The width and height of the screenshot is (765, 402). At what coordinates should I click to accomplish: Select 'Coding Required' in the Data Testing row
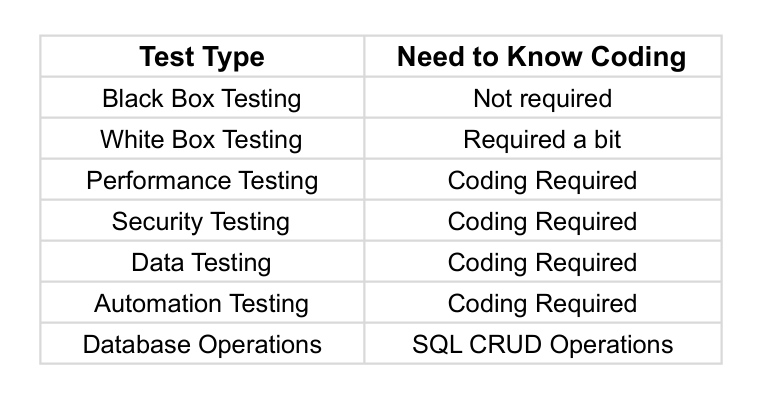tap(541, 263)
